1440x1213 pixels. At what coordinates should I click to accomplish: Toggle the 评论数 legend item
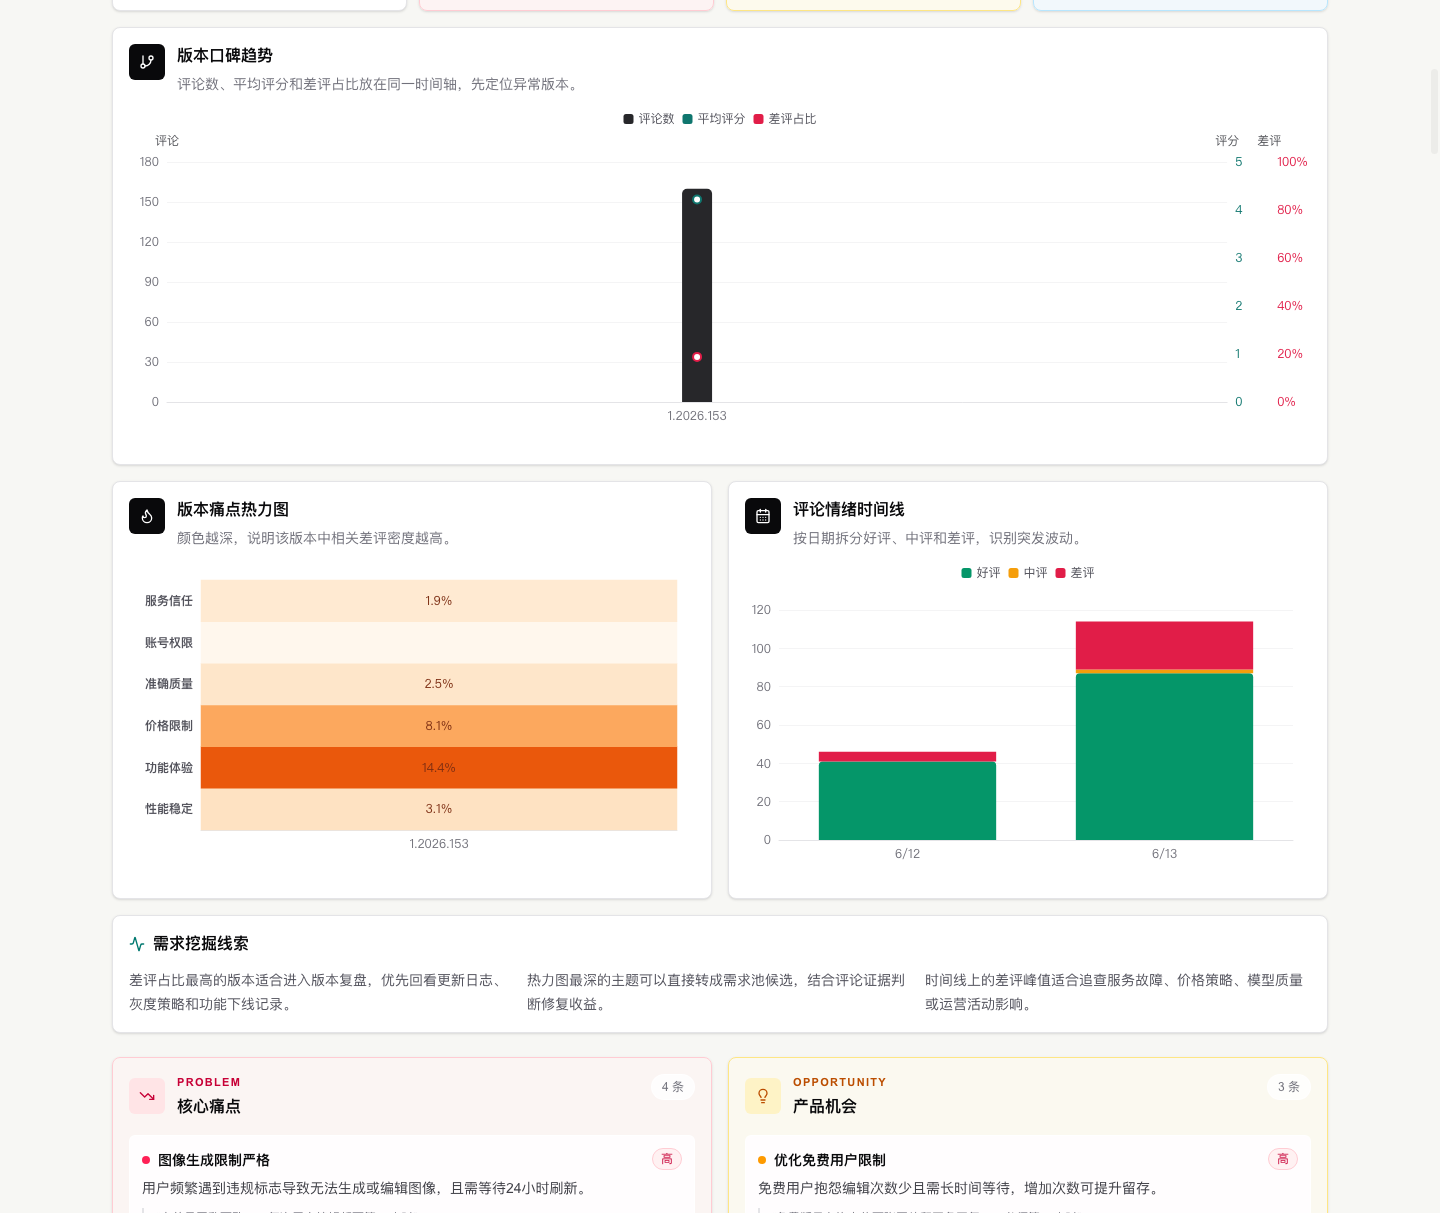649,119
